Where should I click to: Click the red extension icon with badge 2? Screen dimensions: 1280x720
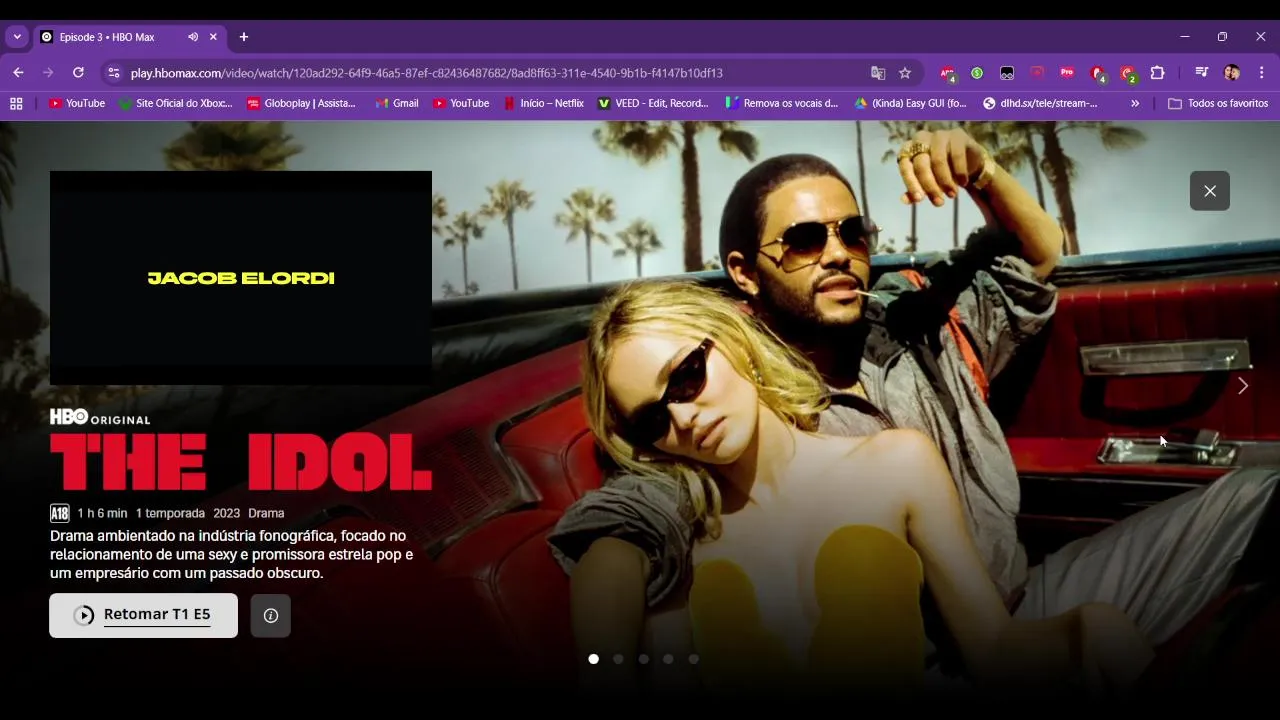pos(1128,73)
